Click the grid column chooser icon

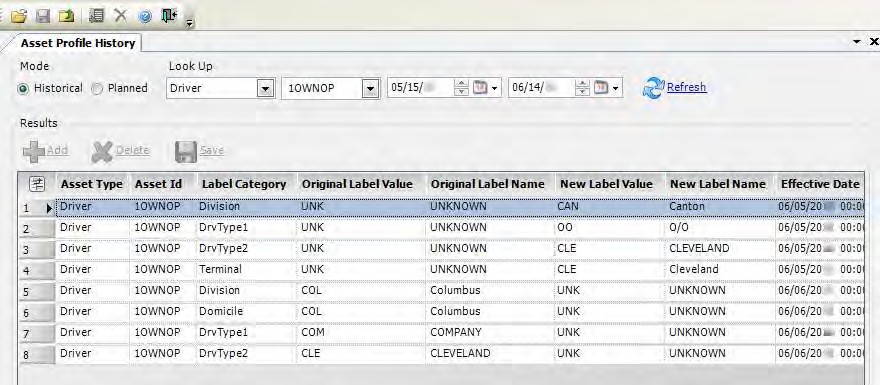click(36, 184)
